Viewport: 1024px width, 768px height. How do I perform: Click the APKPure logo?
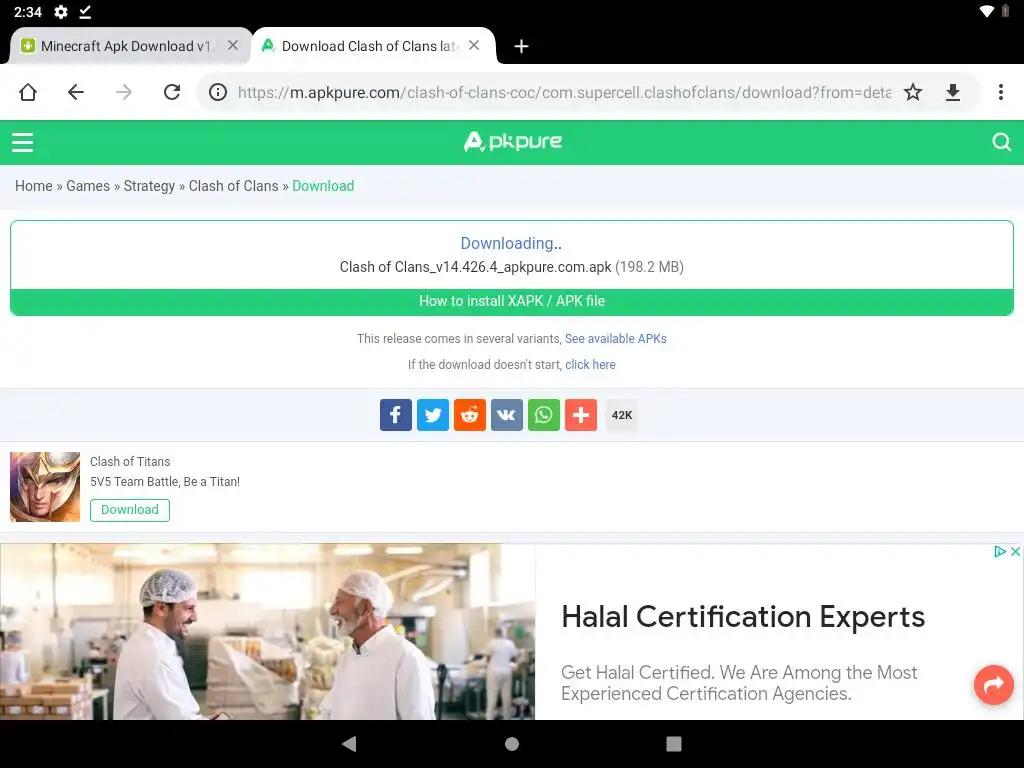[x=513, y=142]
